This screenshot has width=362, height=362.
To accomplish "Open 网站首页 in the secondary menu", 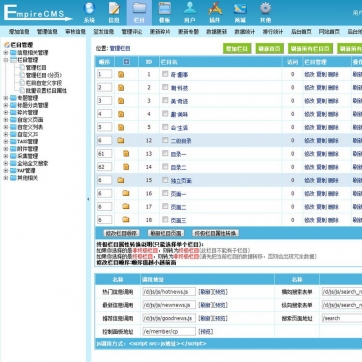I will [x=329, y=32].
